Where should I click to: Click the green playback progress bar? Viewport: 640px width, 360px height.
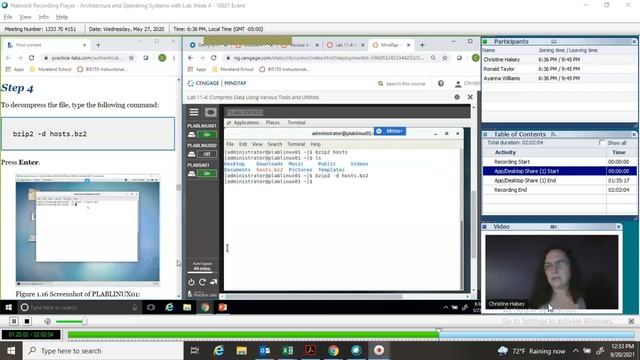253,335
